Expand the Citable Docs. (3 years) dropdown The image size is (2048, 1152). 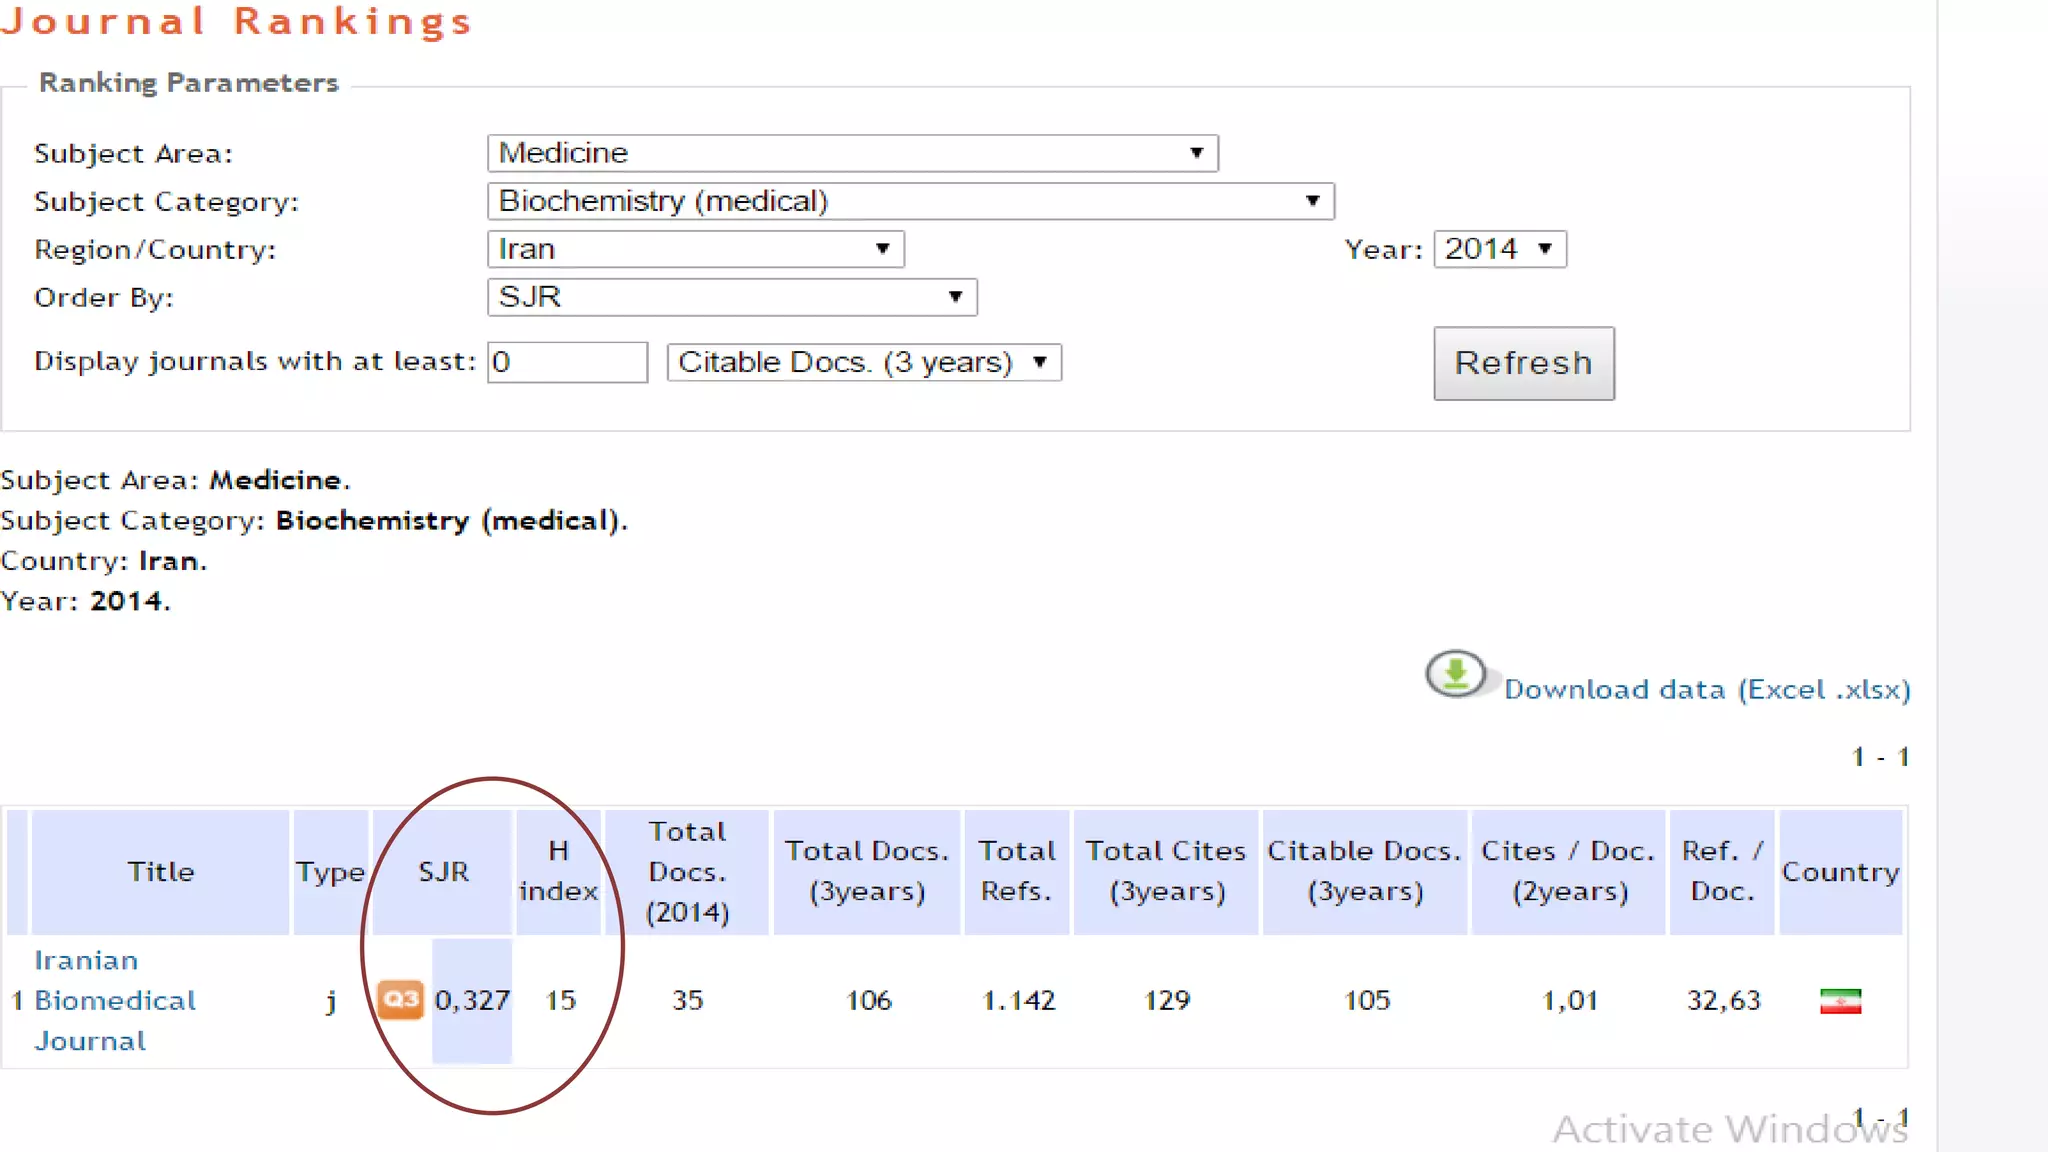[863, 362]
